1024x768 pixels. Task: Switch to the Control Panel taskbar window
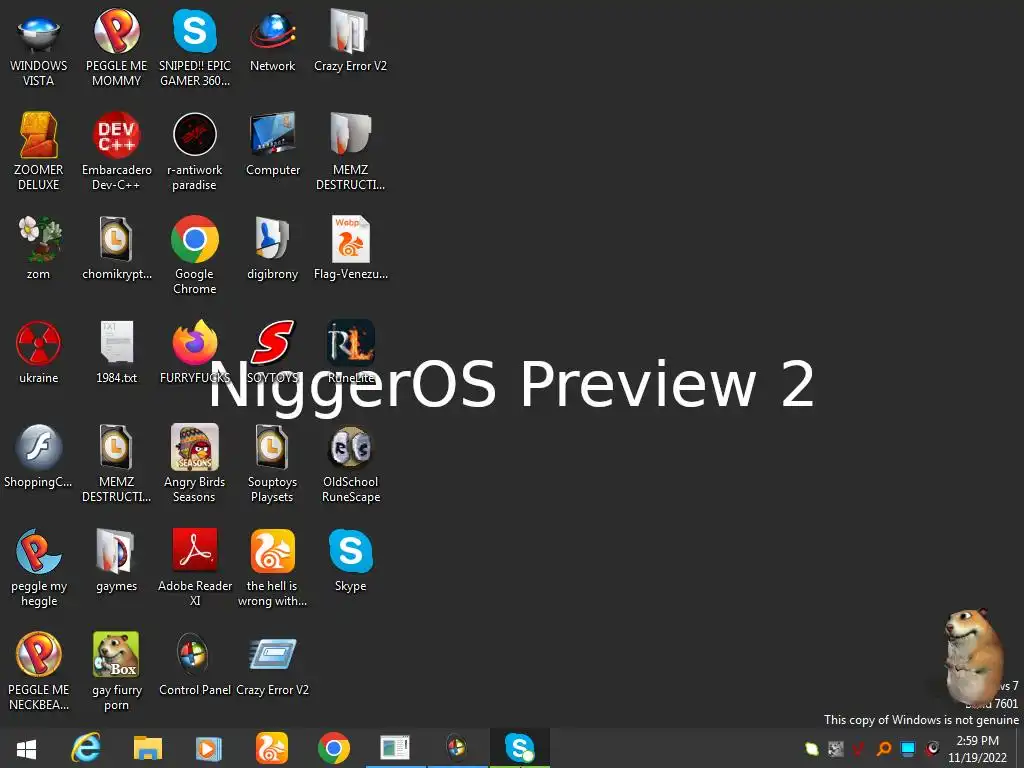coord(456,748)
